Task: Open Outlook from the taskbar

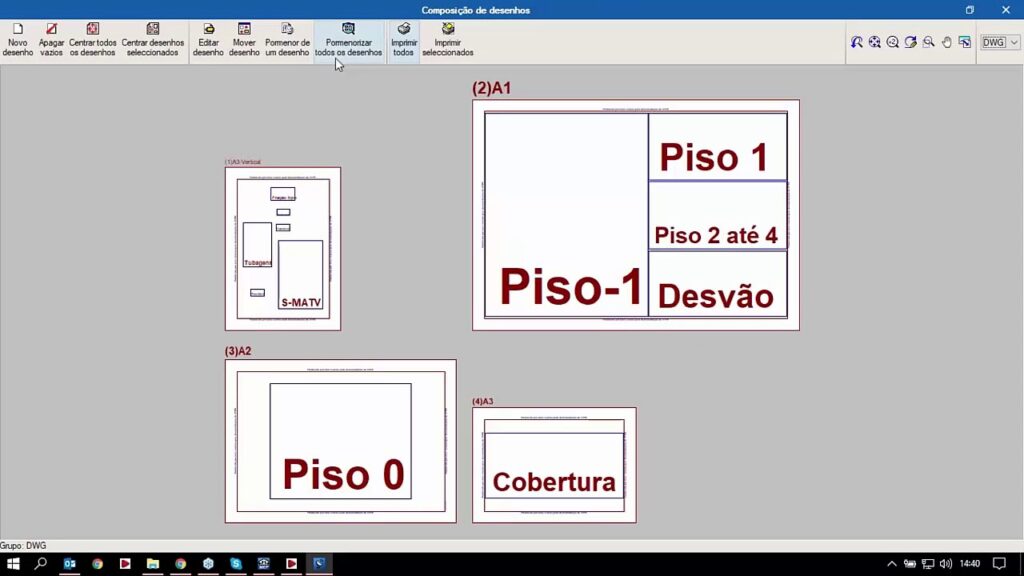Action: click(x=69, y=564)
